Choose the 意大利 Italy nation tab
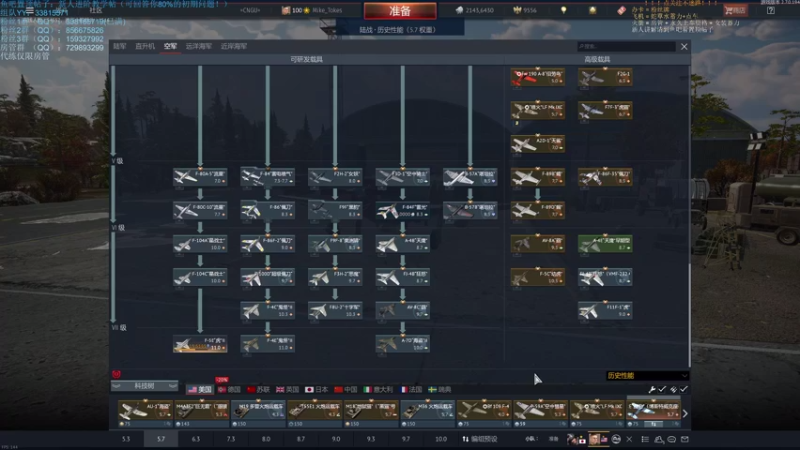Screen dimensions: 800x450 point(378,390)
